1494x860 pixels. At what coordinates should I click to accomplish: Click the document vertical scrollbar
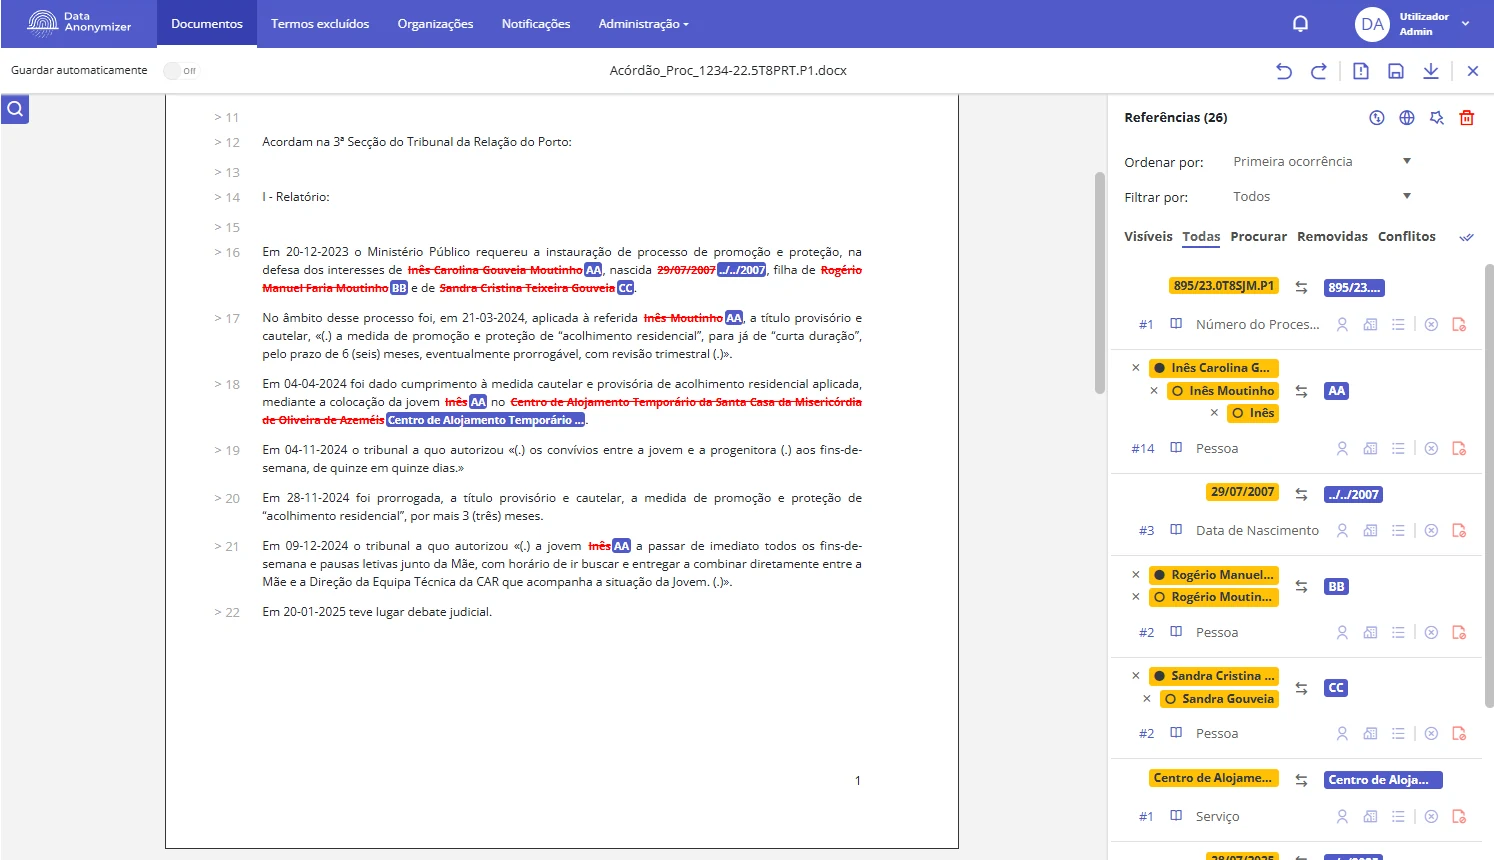click(x=1100, y=284)
